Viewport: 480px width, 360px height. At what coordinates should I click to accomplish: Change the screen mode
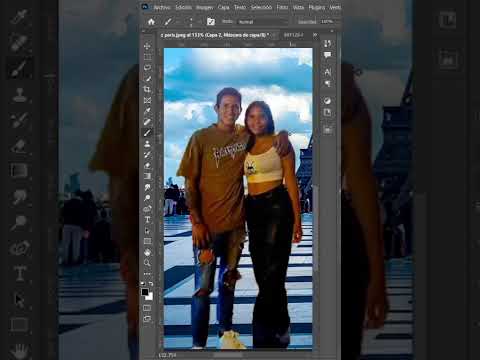tap(147, 319)
